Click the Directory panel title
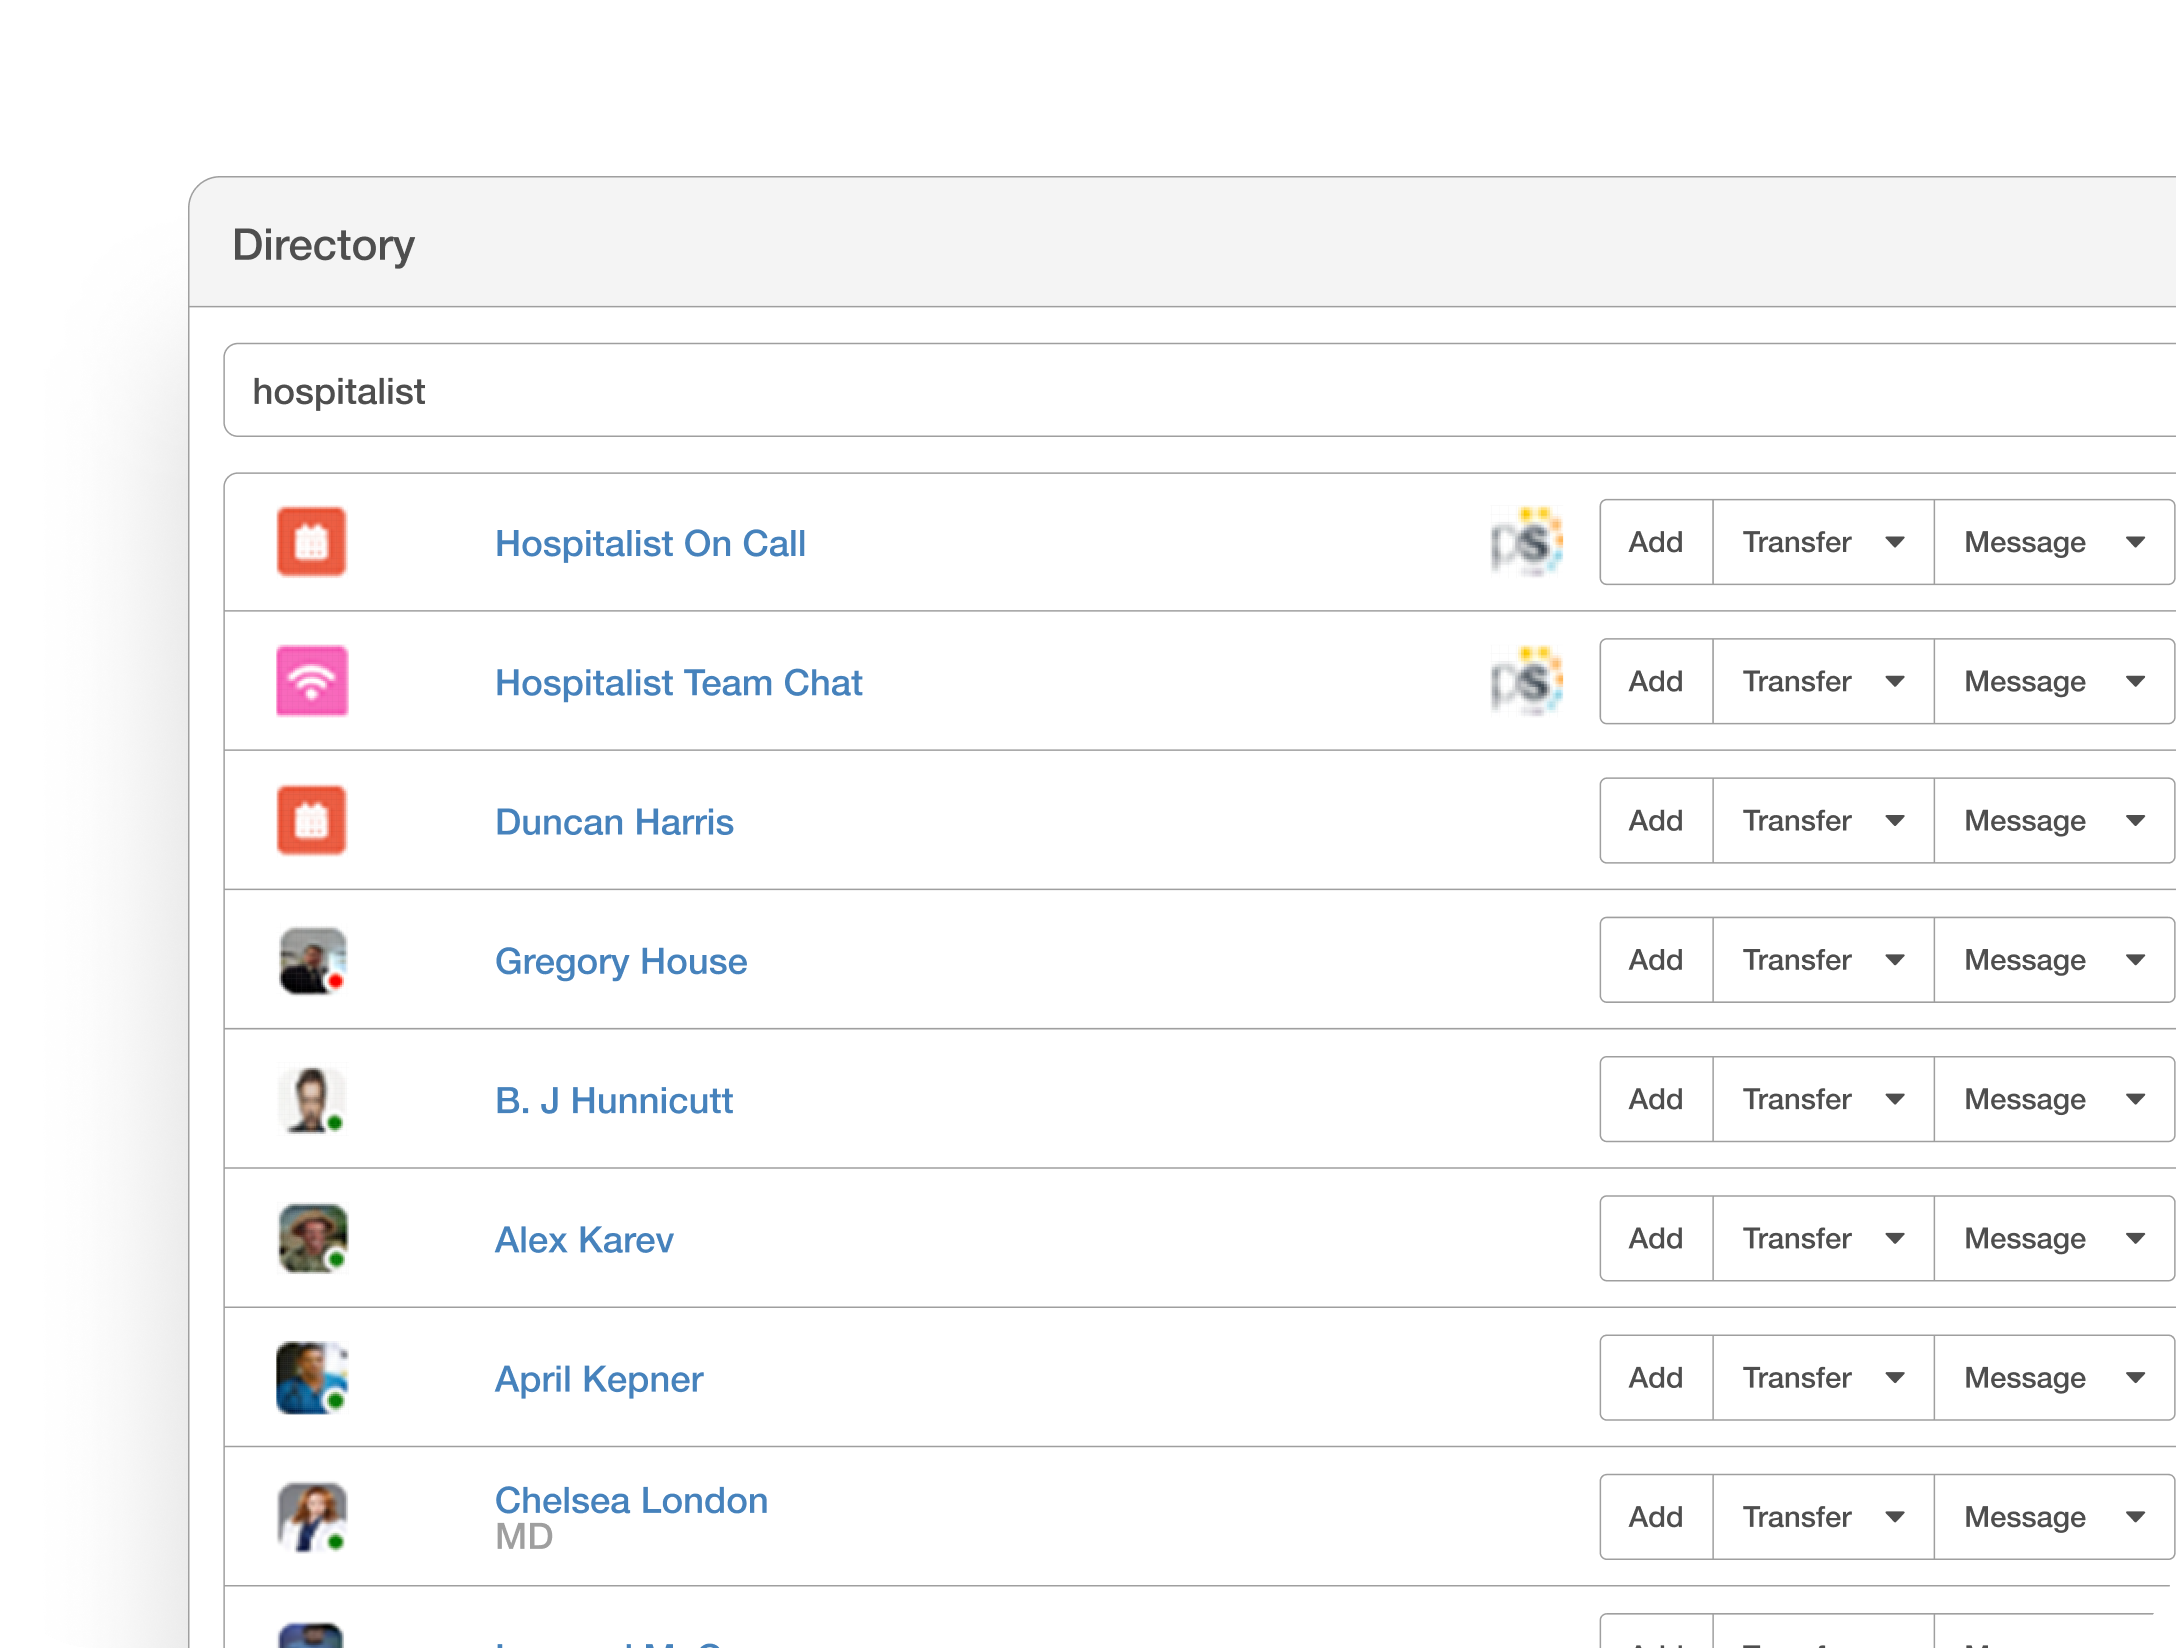The width and height of the screenshot is (2176, 1648). 323,245
